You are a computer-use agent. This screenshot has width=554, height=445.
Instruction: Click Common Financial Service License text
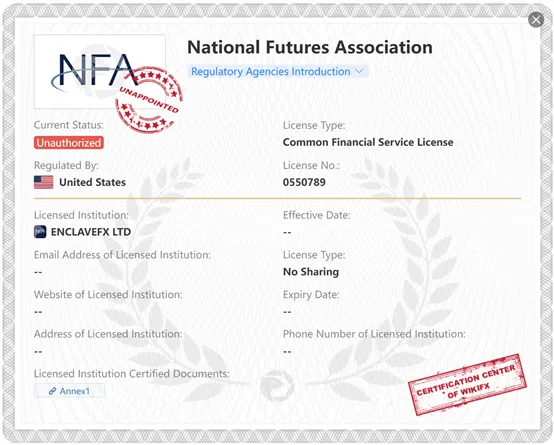368,142
